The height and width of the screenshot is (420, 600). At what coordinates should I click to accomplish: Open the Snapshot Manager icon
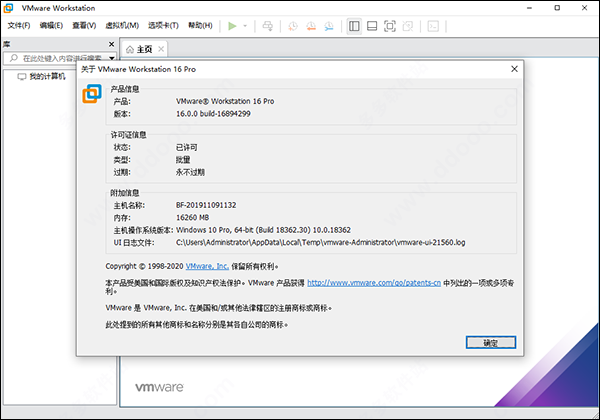pos(329,26)
